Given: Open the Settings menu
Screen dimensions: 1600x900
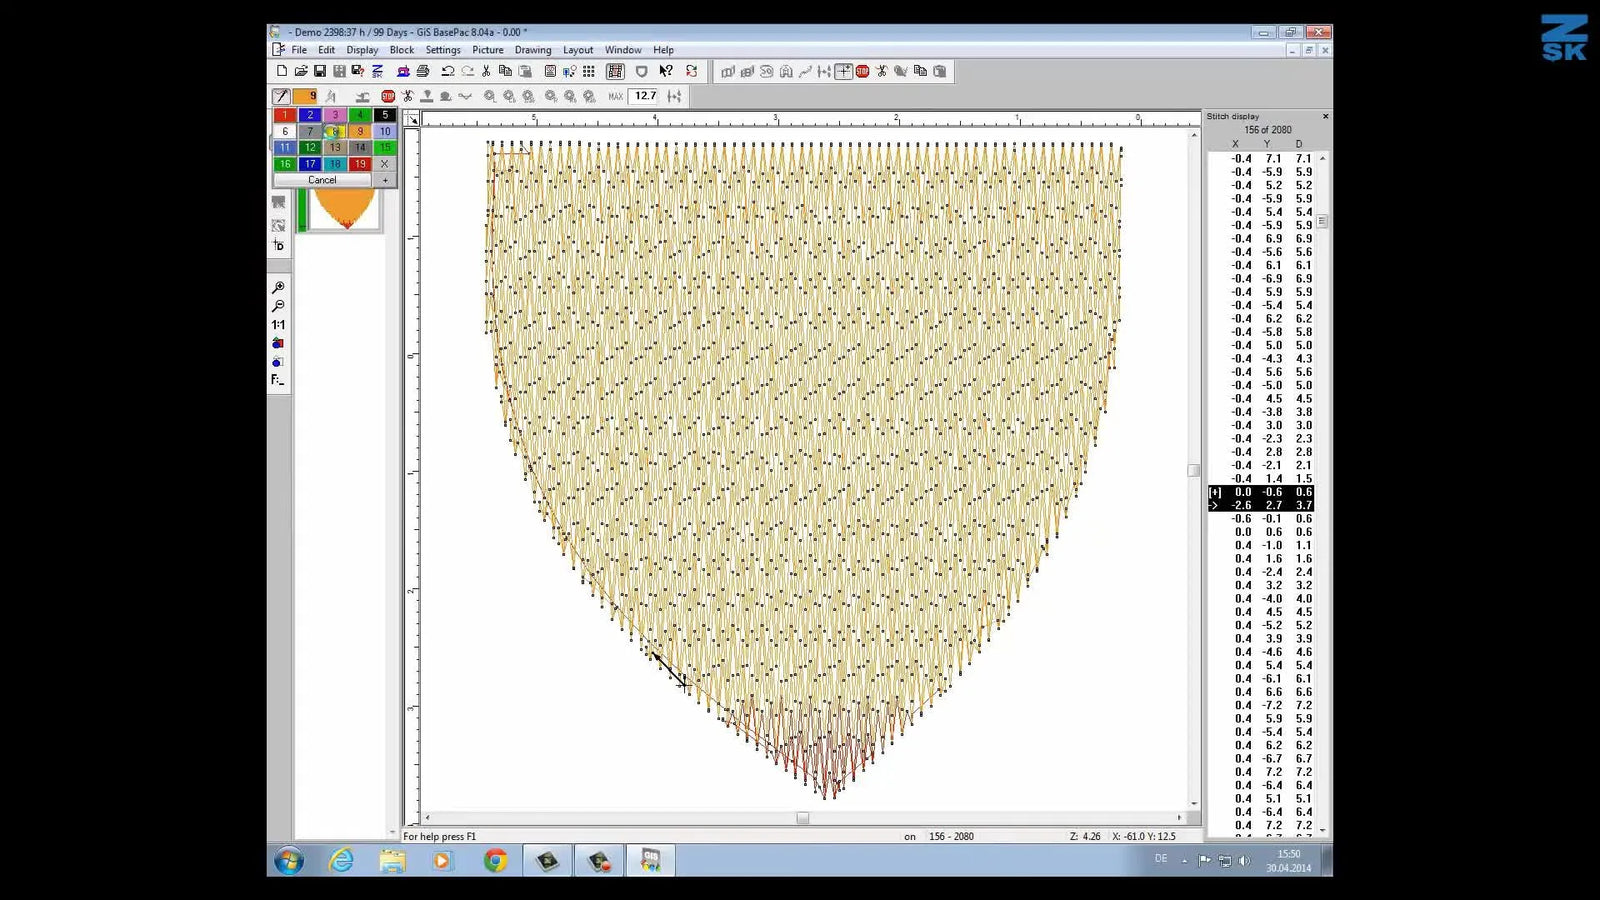Looking at the screenshot, I should coord(443,49).
